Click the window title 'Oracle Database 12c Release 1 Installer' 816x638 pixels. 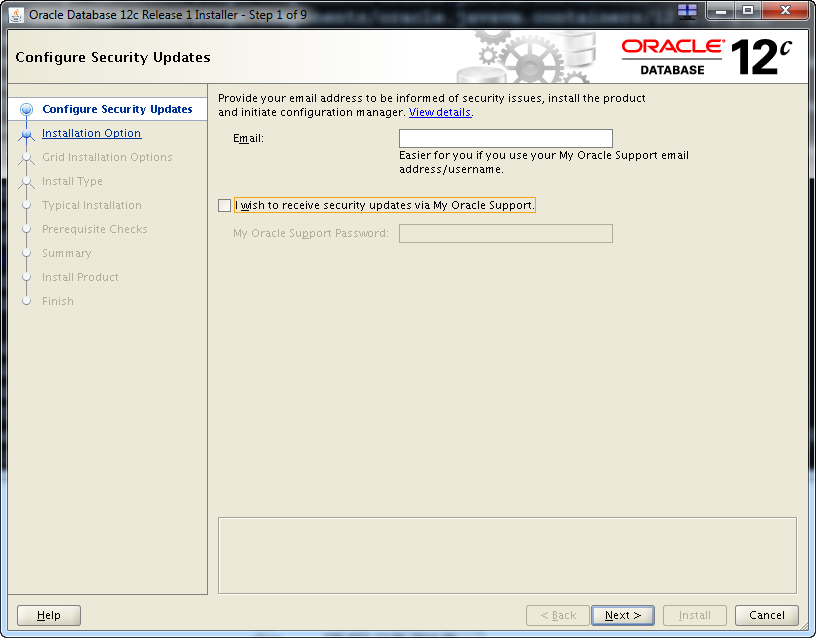133,15
